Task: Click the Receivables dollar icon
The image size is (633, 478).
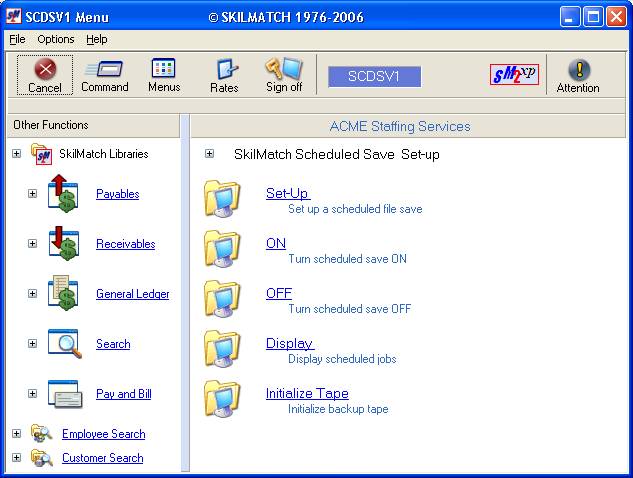Action: [x=63, y=243]
